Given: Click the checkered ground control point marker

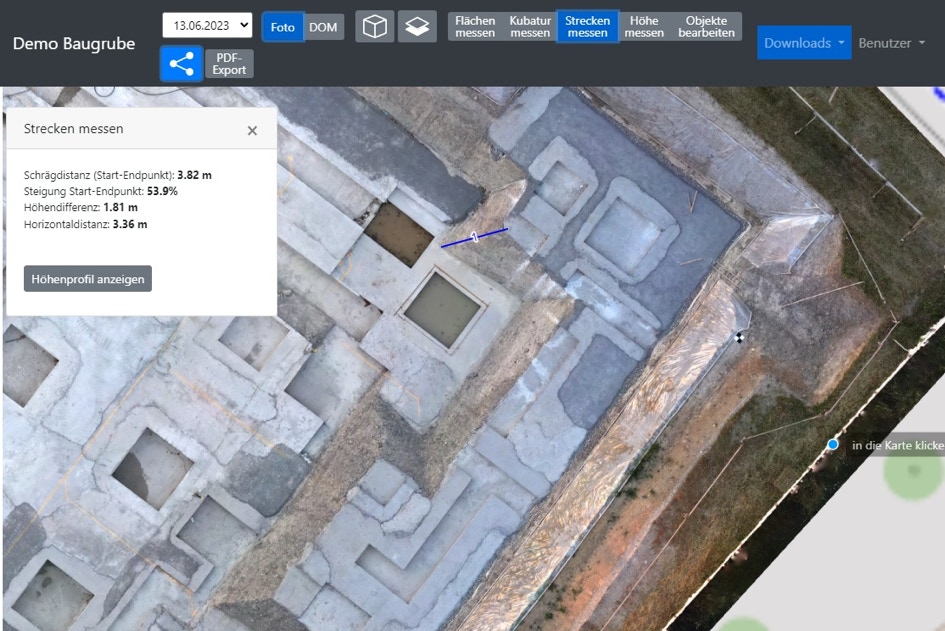Looking at the screenshot, I should tap(739, 337).
